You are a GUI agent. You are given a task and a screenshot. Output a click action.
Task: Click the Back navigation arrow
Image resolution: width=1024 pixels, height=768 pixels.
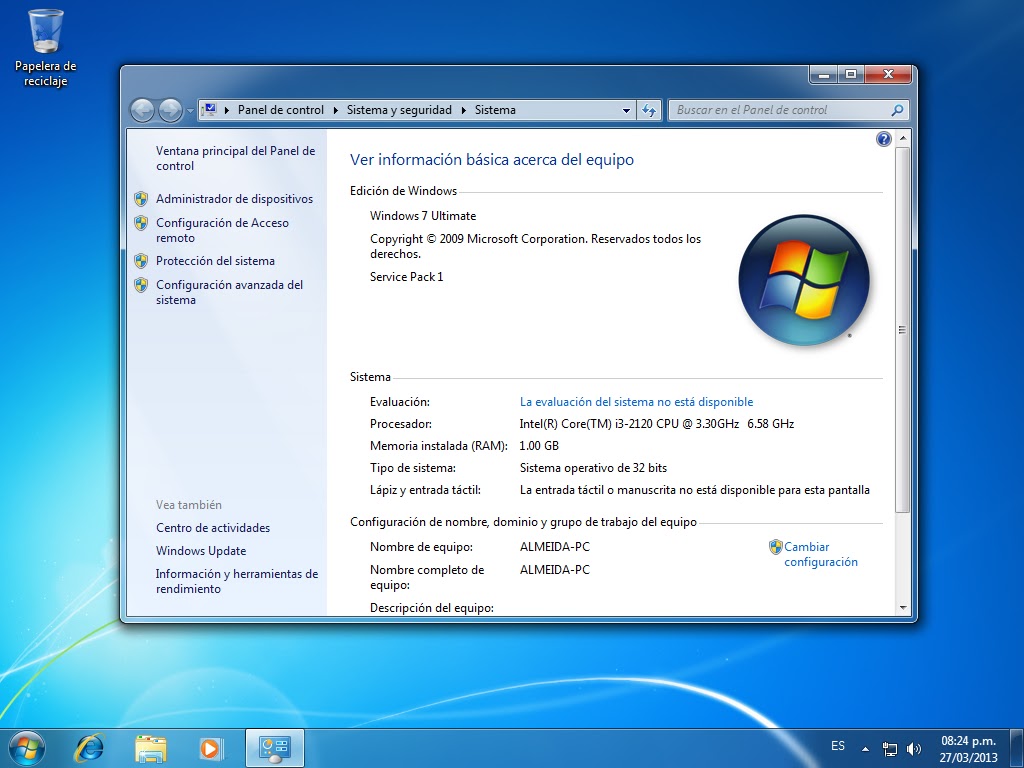pyautogui.click(x=142, y=110)
